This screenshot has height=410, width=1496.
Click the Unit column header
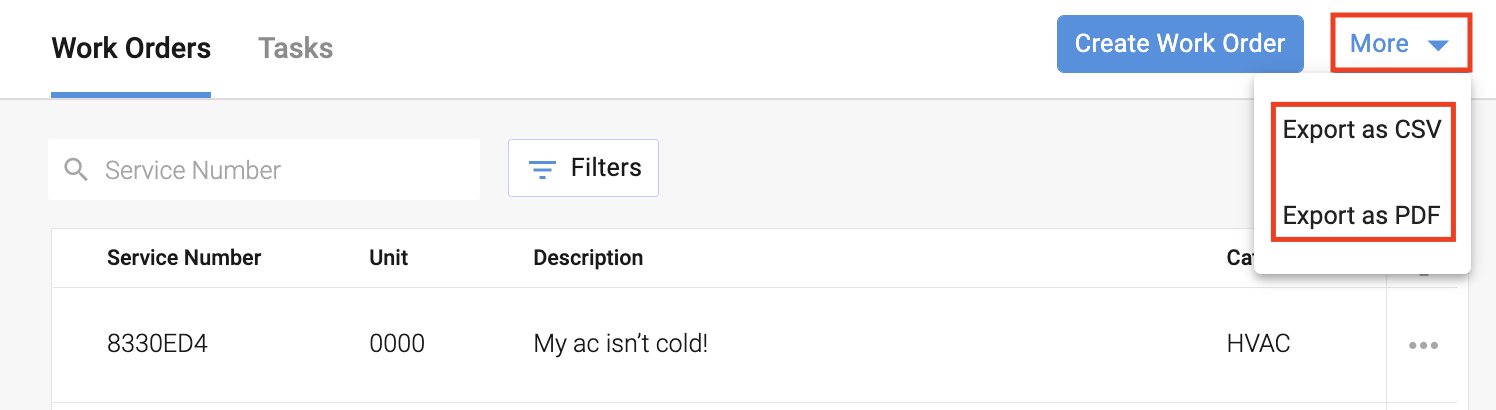pos(389,258)
